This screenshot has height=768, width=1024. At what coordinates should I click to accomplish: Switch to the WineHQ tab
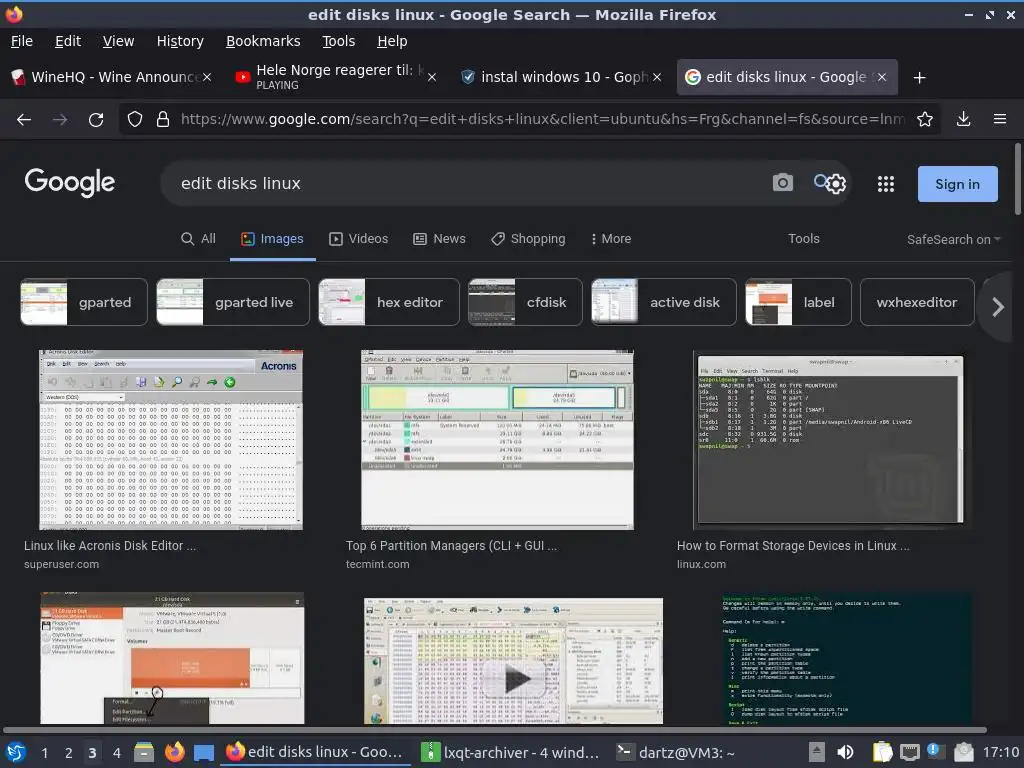[111, 77]
